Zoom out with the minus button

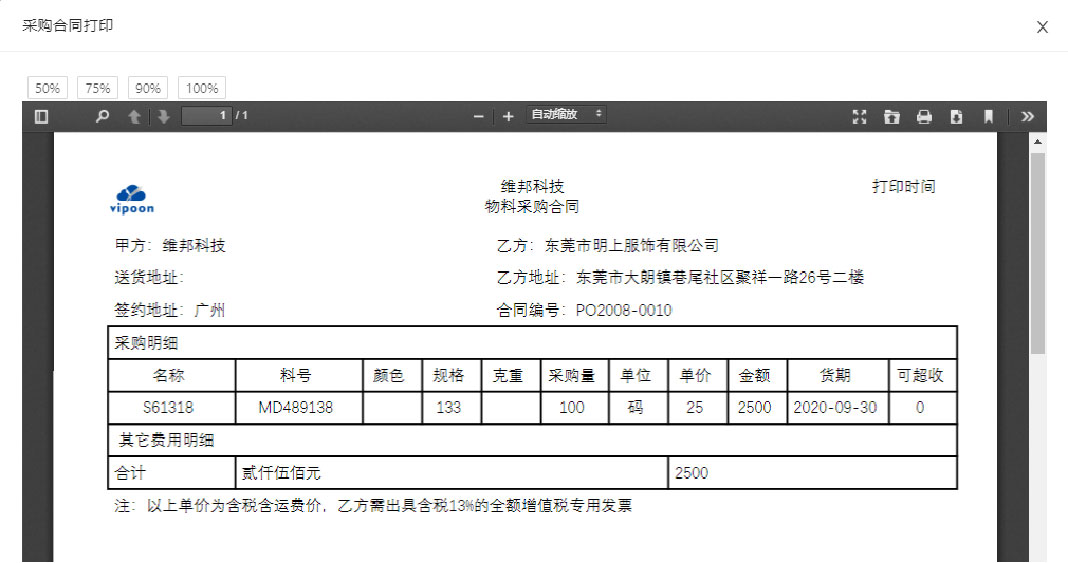479,116
